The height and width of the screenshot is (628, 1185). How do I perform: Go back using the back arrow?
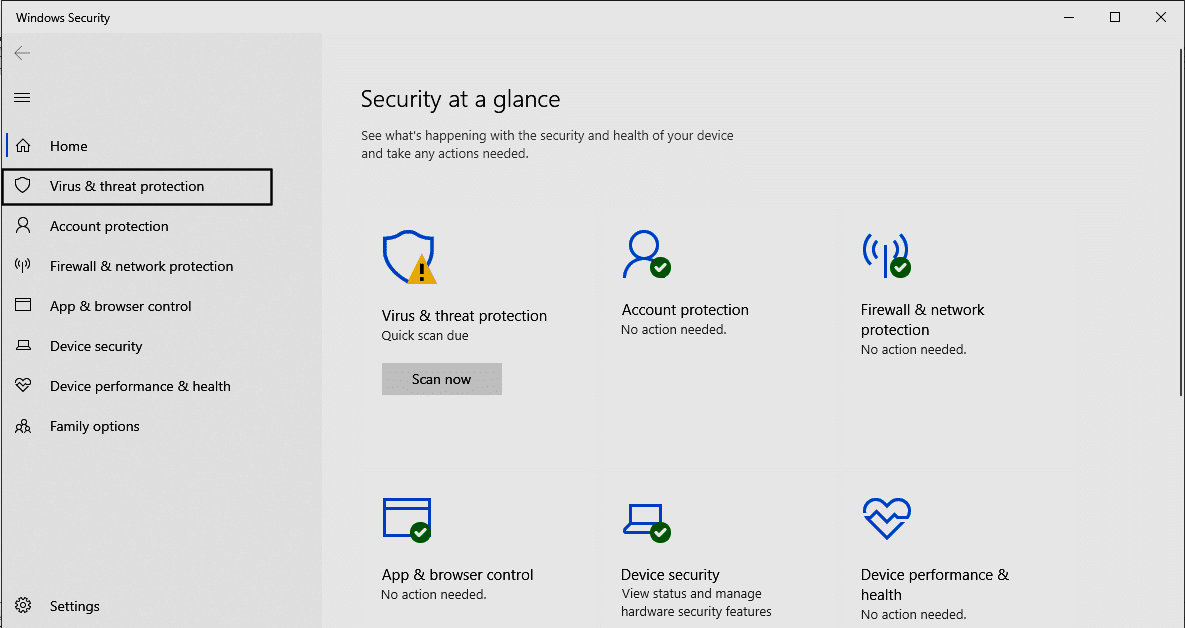pyautogui.click(x=22, y=53)
